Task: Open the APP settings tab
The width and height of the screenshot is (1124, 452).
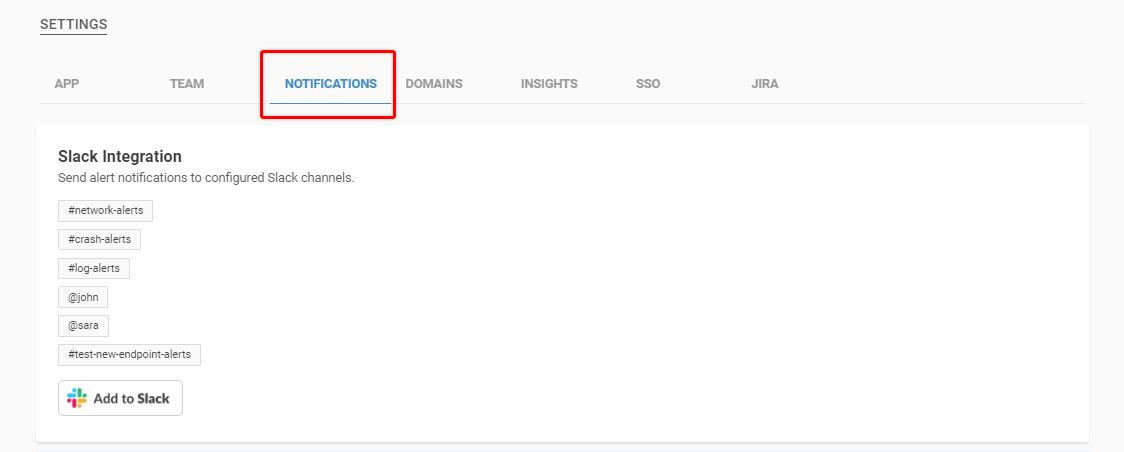Action: pos(67,84)
